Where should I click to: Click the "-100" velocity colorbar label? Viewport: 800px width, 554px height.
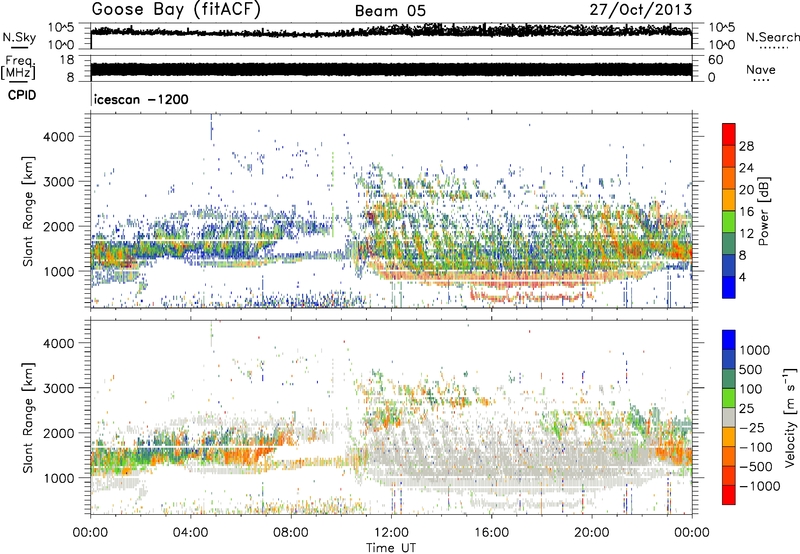[x=756, y=447]
